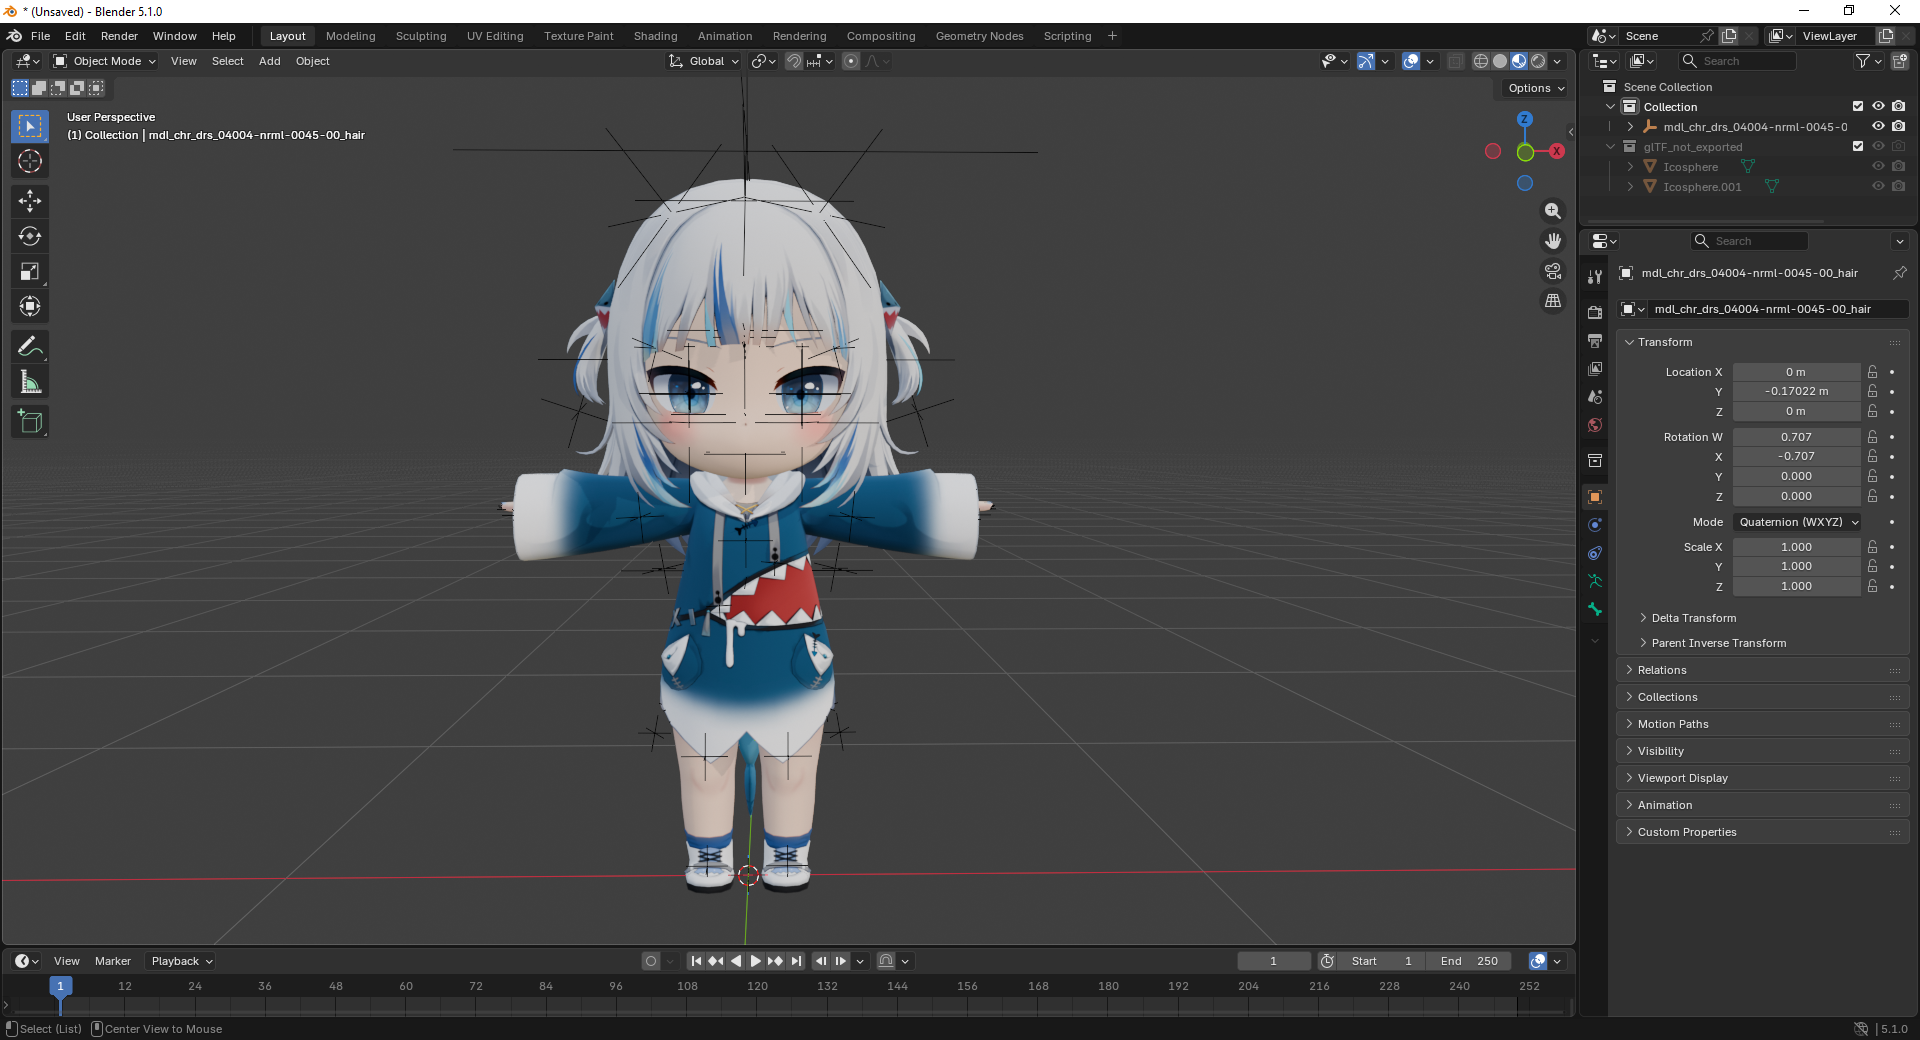
Task: Pin the properties context with pin icon
Action: [1899, 273]
